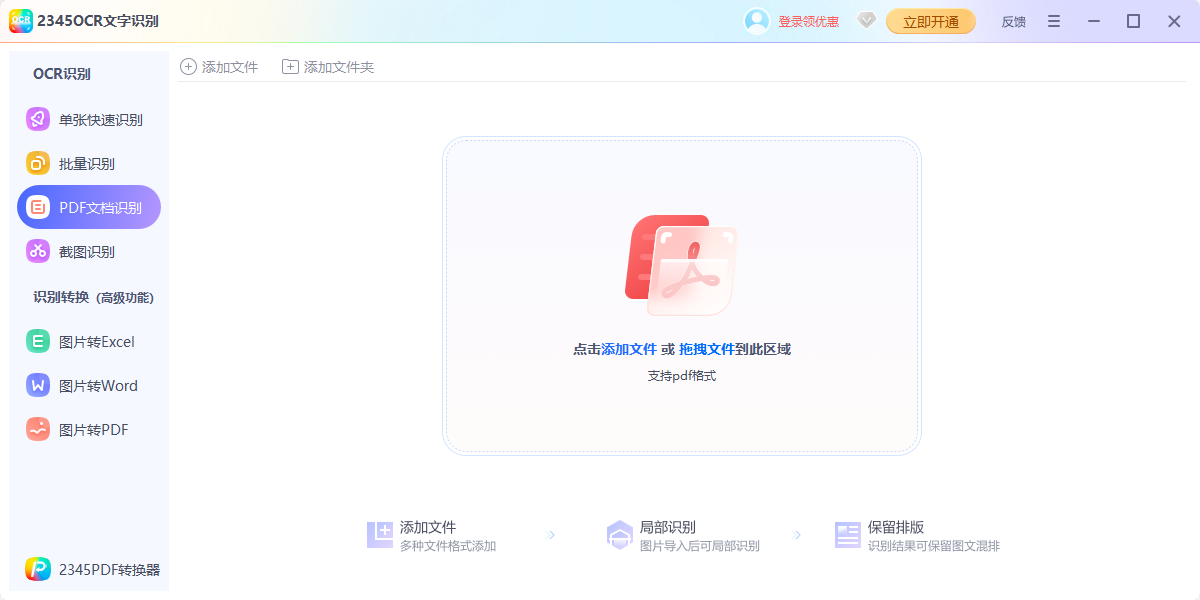This screenshot has height=600, width=1200.
Task: Open the OCR app logo menu
Action: point(21,20)
